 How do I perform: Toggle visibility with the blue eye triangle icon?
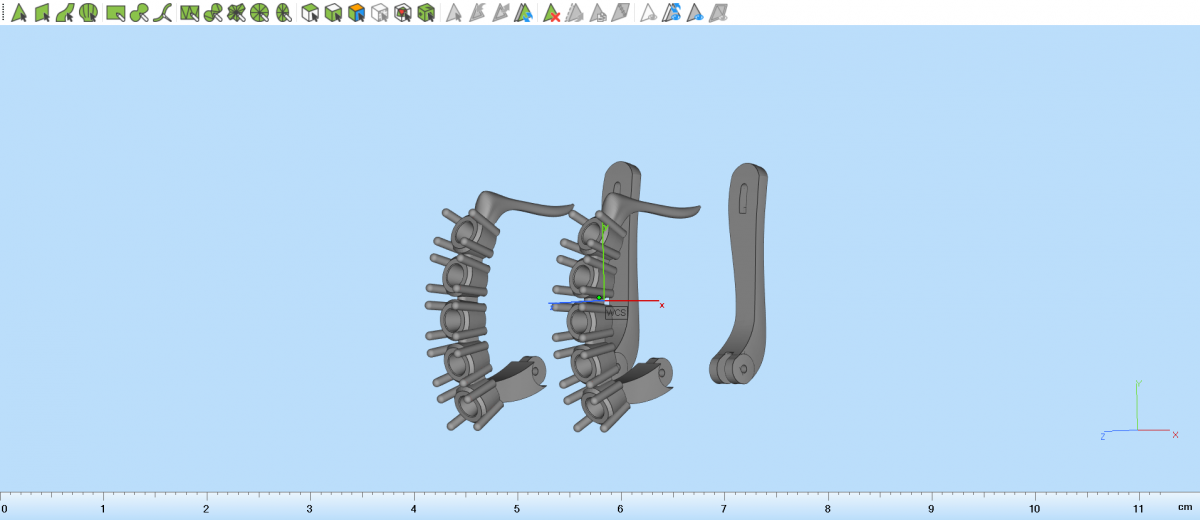pyautogui.click(x=694, y=13)
